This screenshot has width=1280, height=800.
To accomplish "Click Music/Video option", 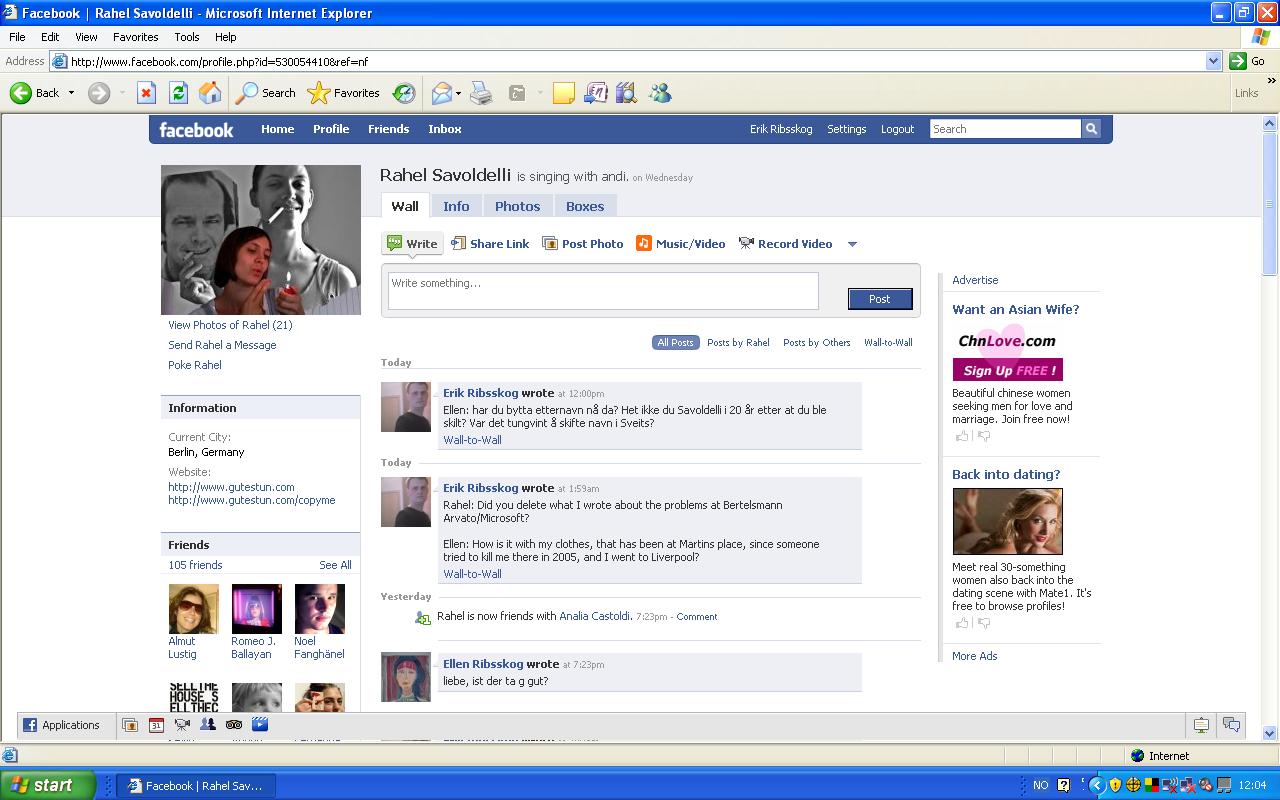I will pyautogui.click(x=681, y=244).
